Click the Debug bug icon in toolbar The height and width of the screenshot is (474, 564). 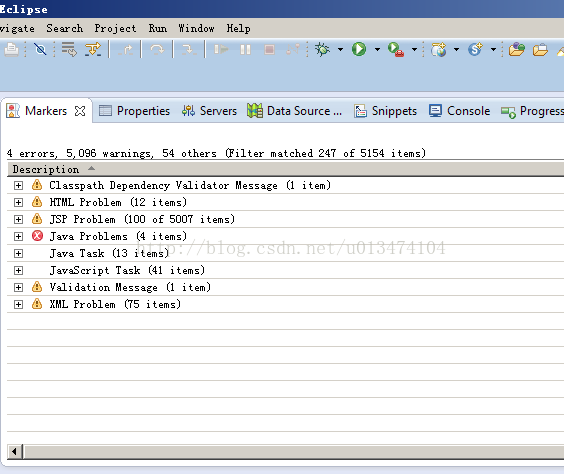coord(322,49)
